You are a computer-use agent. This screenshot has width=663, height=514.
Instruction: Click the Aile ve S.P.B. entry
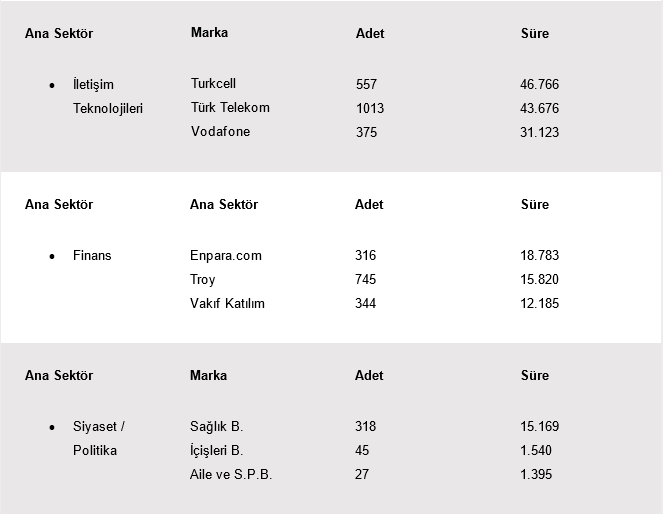[x=230, y=475]
